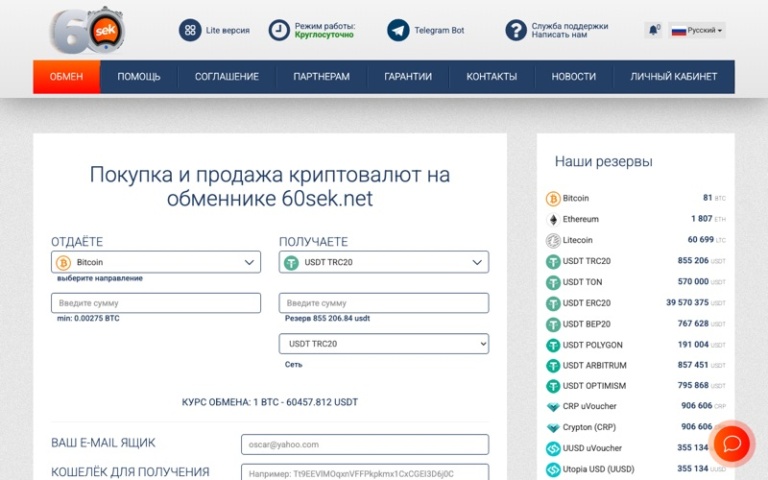
Task: Click the Utopia USD (UUSD) icon
Action: coord(553,470)
